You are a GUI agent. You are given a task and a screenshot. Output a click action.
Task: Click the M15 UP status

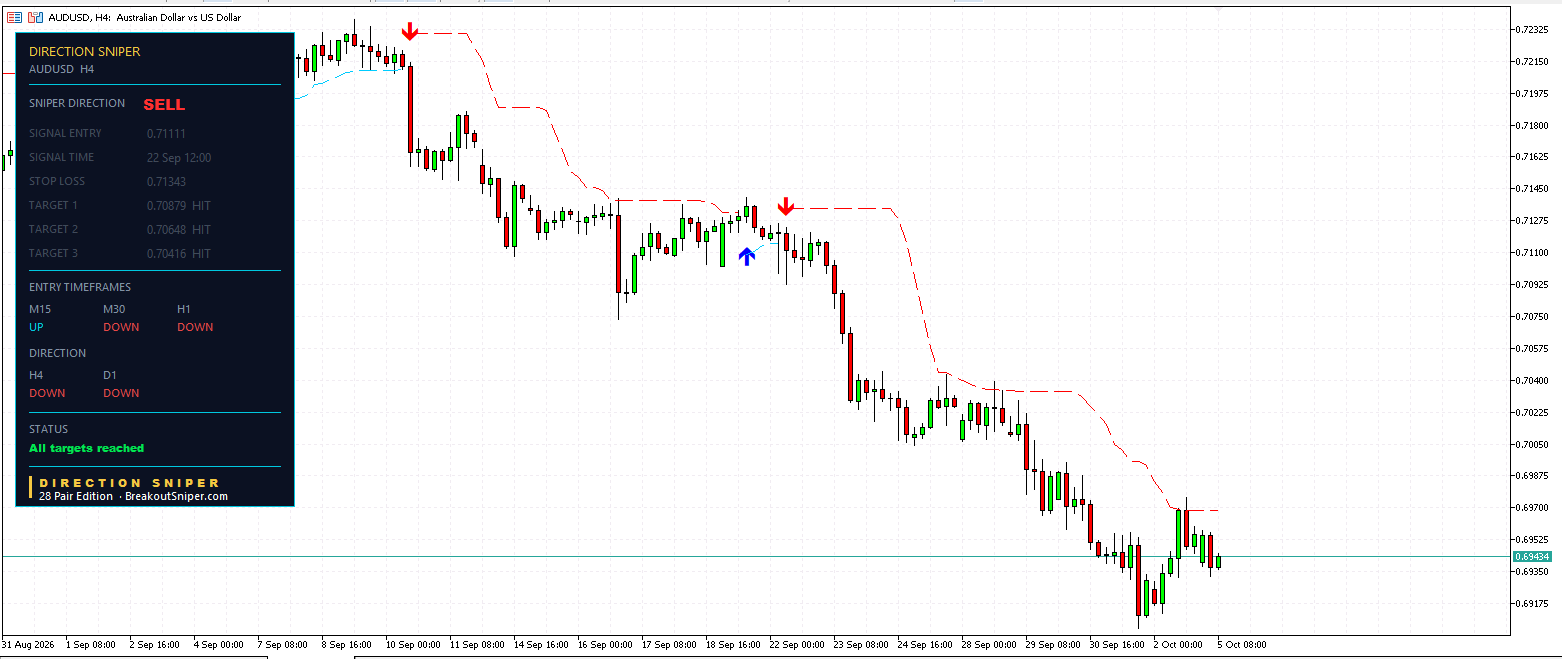37,327
